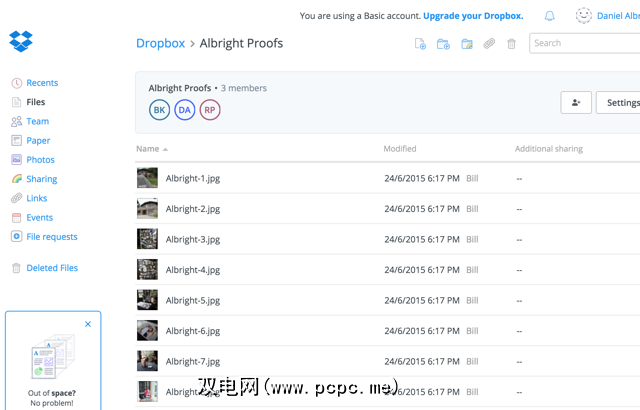Image resolution: width=640 pixels, height=410 pixels.
Task: Click the Links chain icon in sidebar
Action: (16, 198)
